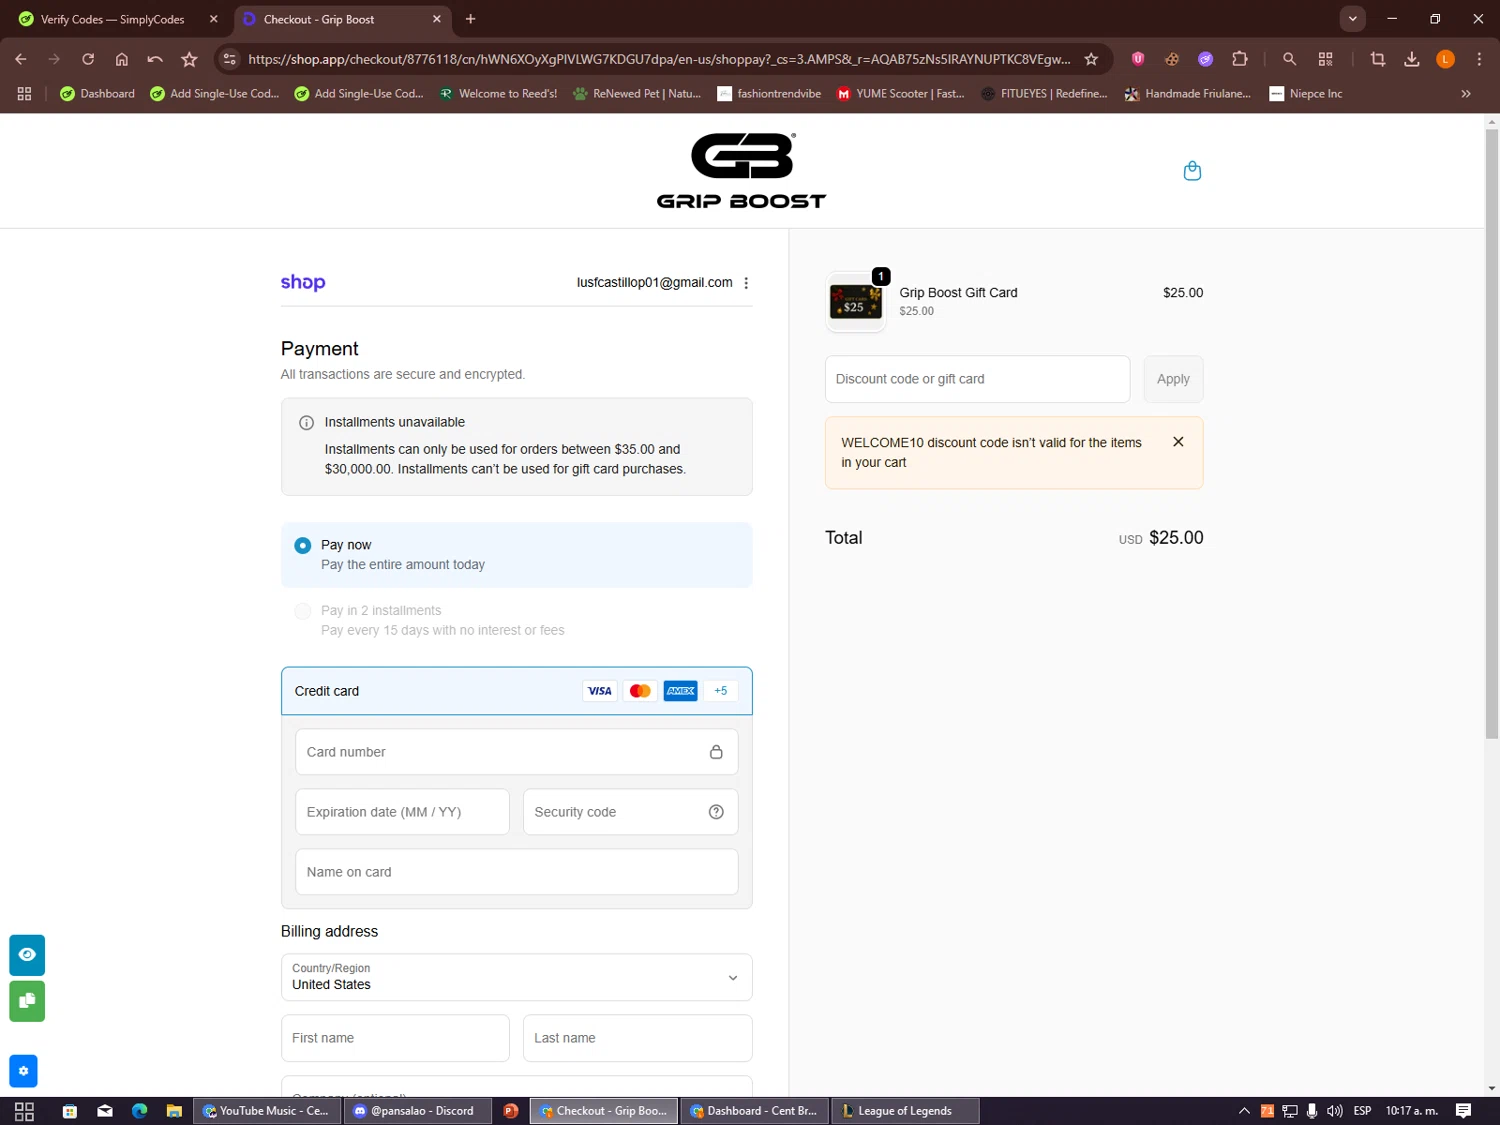Open the tab search dropdown arrow

1352,19
